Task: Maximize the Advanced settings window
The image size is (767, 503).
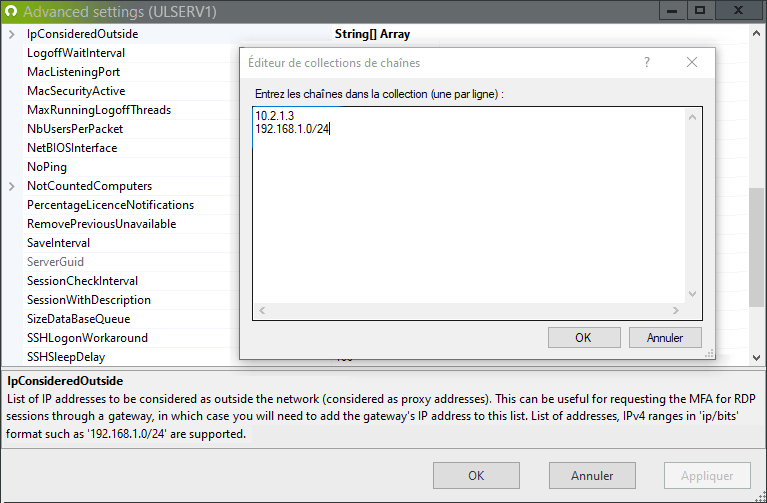Action: coord(700,11)
